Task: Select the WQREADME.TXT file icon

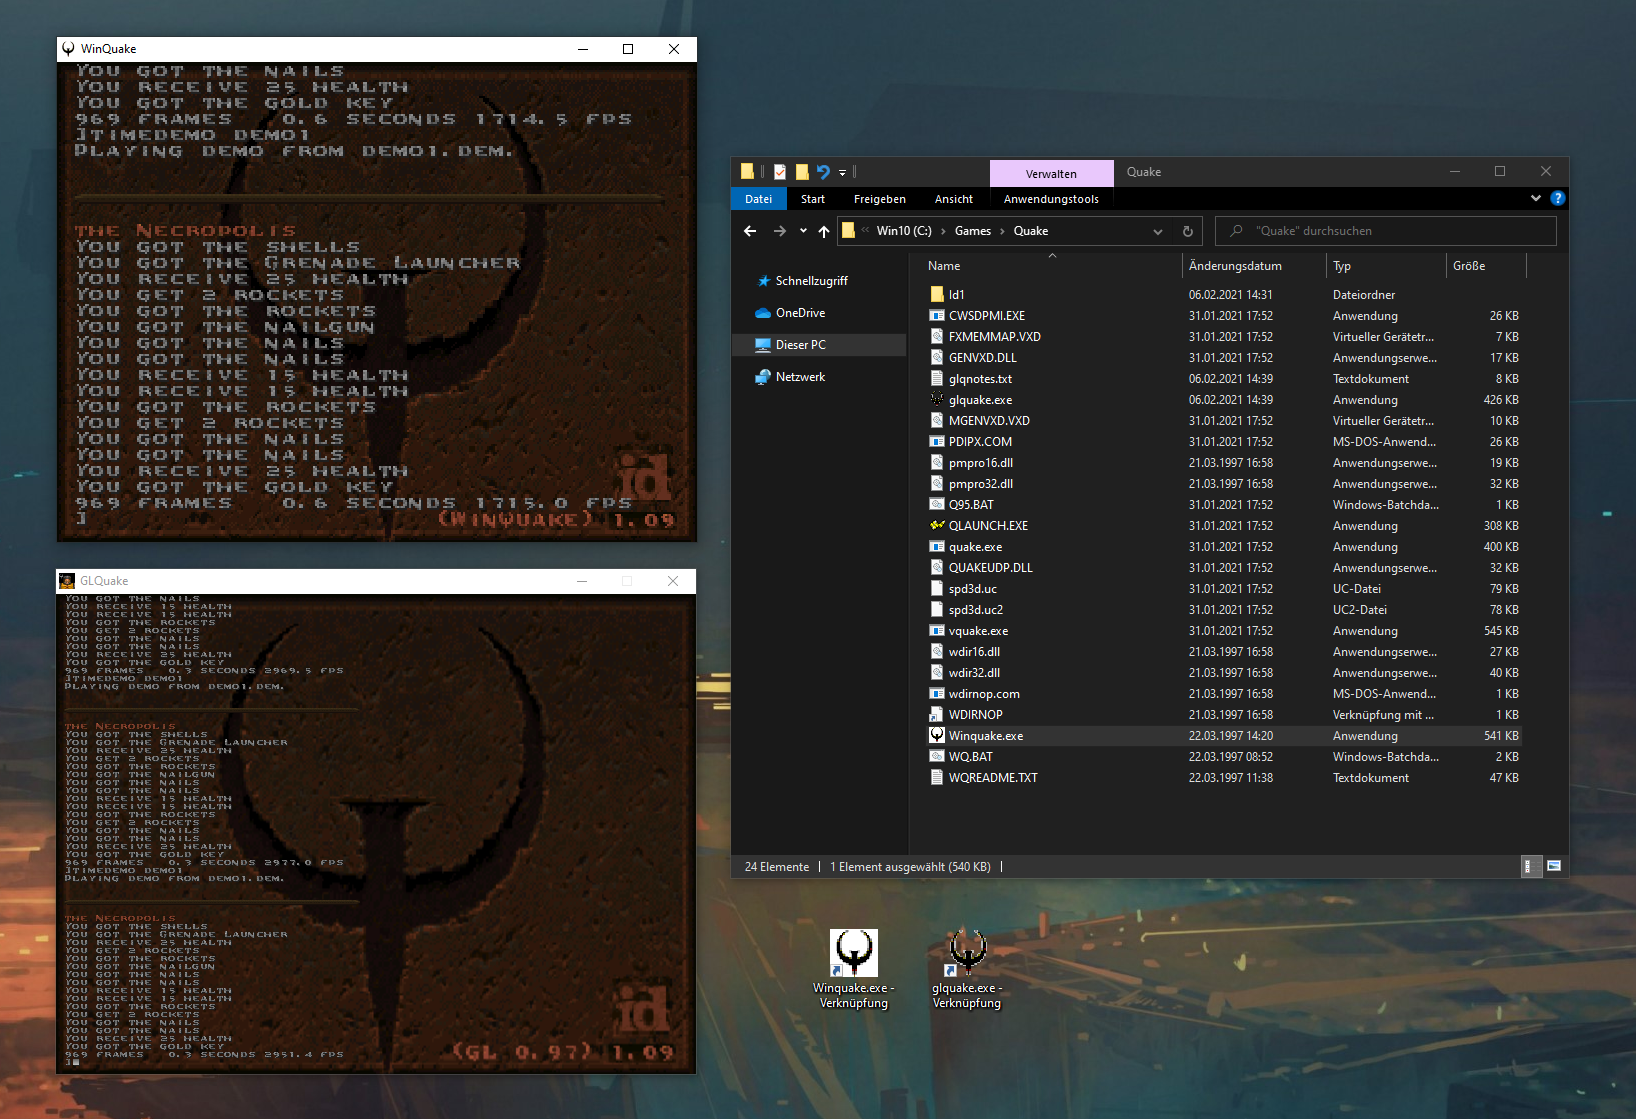Action: 937,778
